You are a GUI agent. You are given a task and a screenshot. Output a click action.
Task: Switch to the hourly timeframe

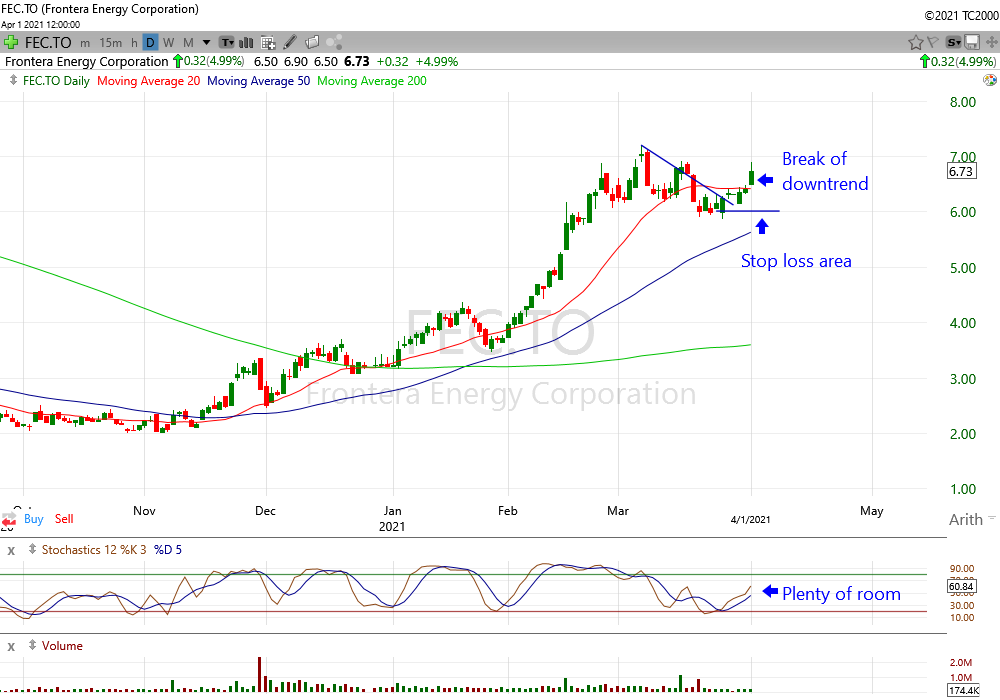(x=134, y=43)
